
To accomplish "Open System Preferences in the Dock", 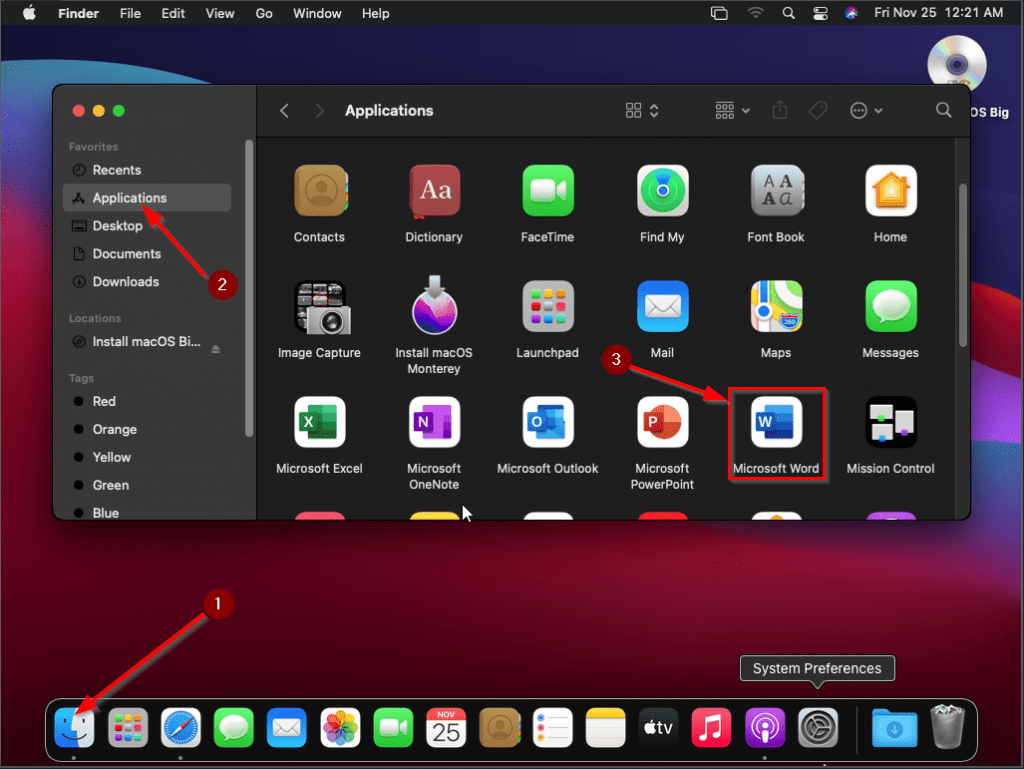I will 818,727.
